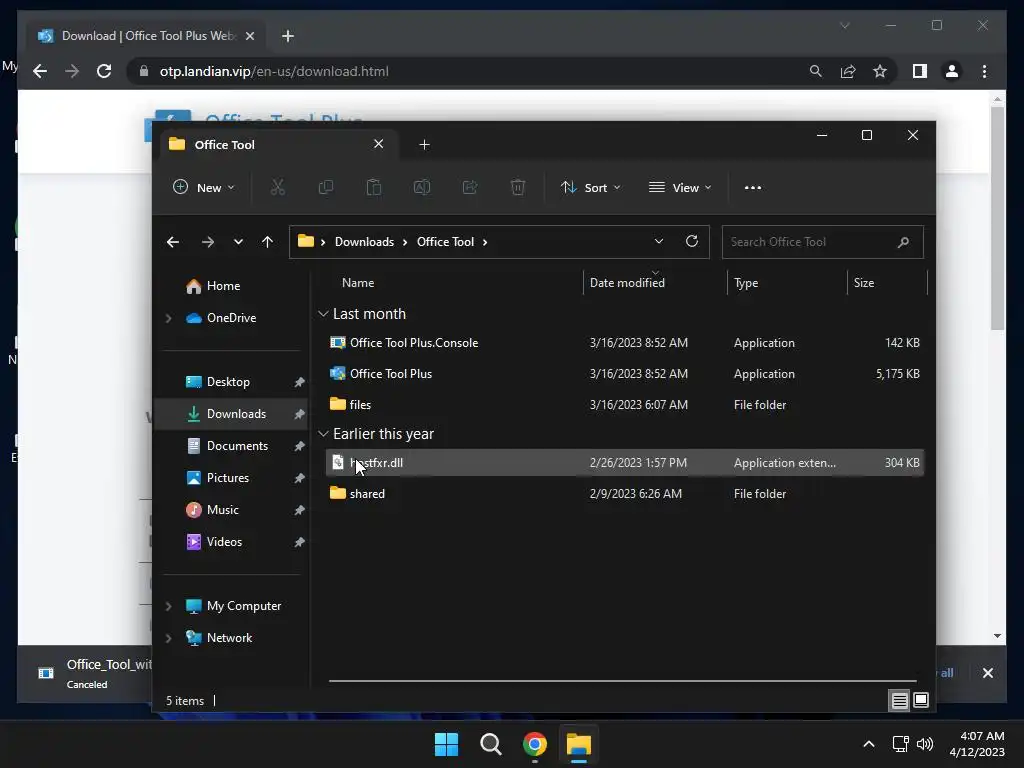Sort by the Name column header
Viewport: 1024px width, 768px height.
358,283
